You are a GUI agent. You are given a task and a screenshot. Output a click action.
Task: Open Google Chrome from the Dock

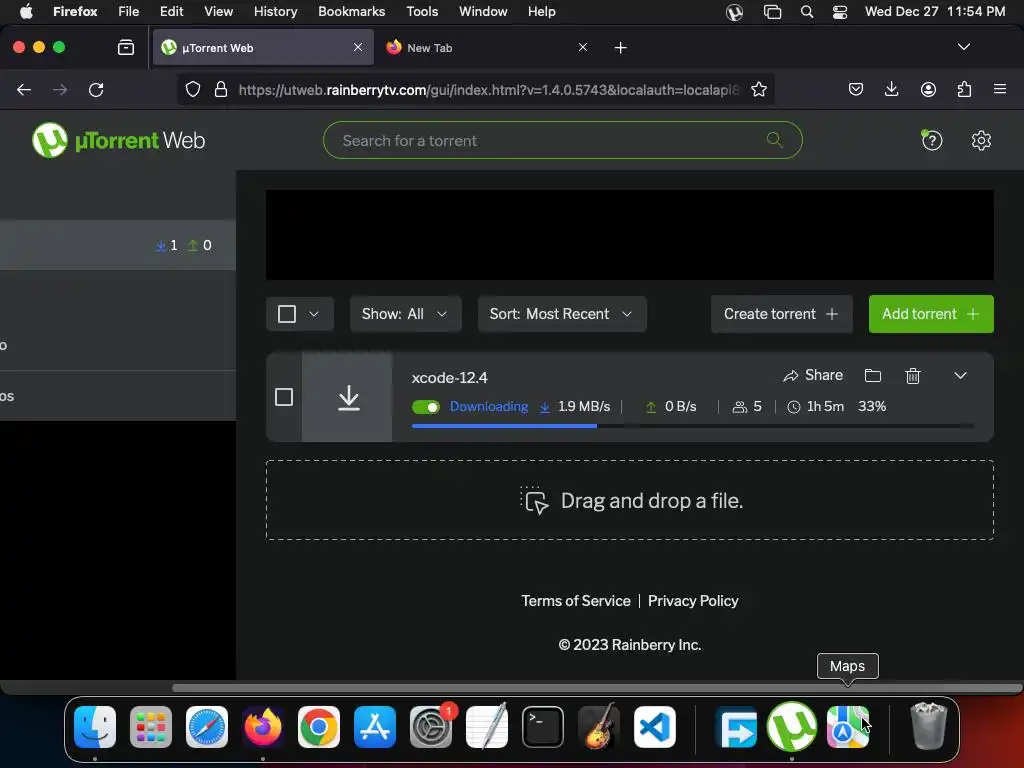[x=319, y=727]
